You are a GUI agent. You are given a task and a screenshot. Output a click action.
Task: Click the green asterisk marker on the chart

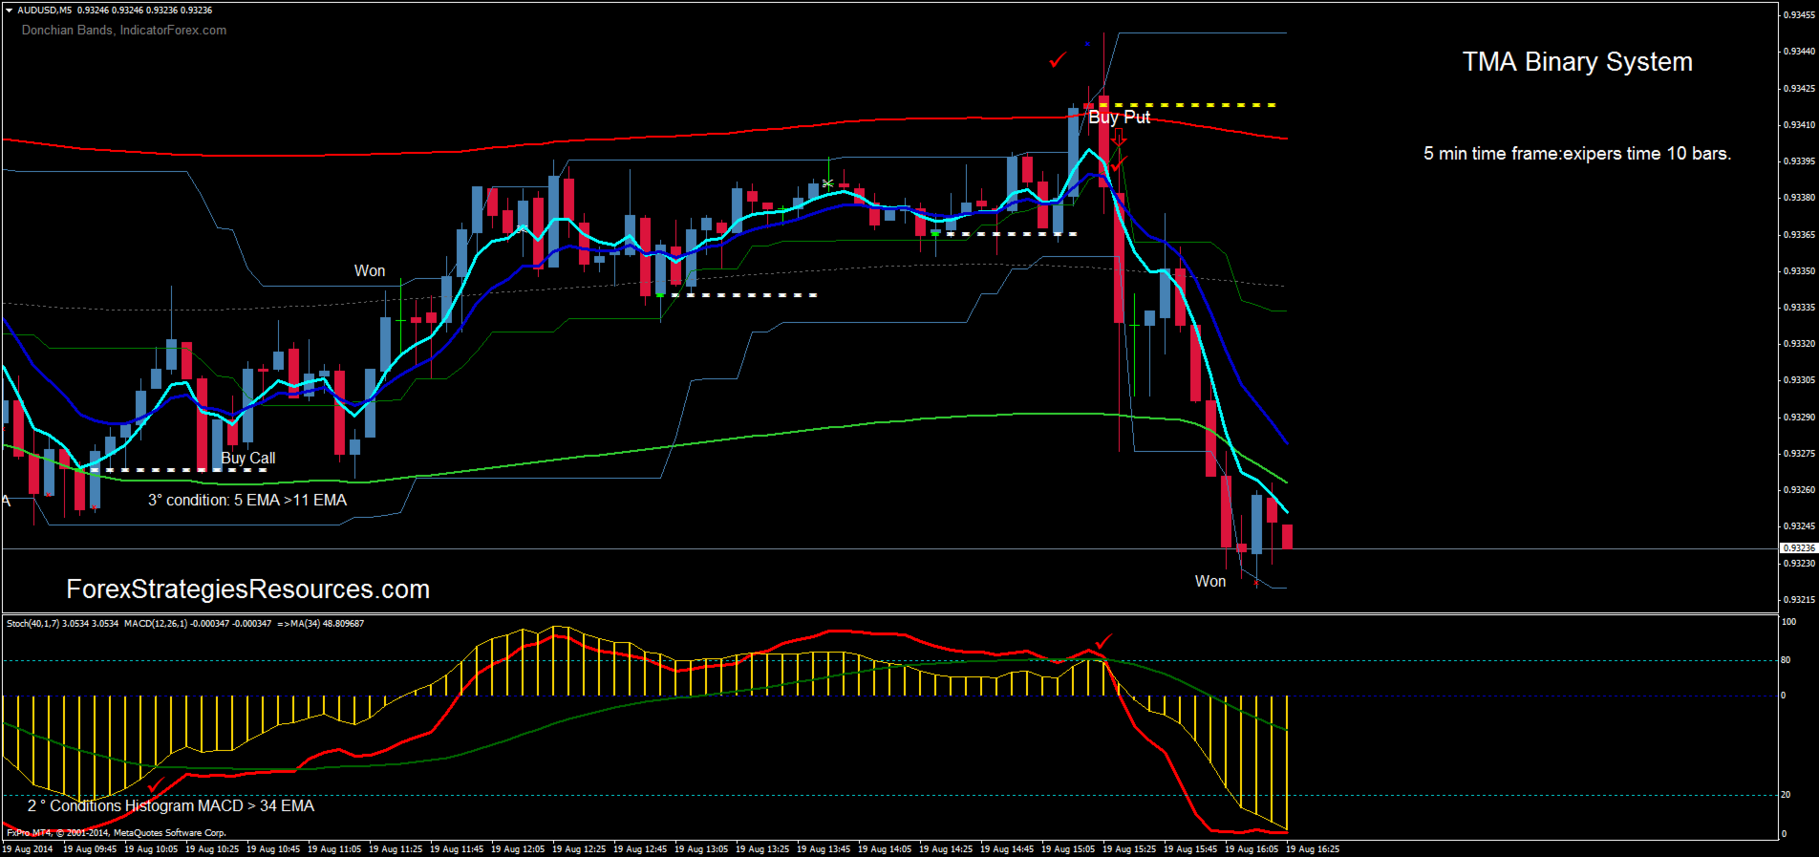coord(828,183)
